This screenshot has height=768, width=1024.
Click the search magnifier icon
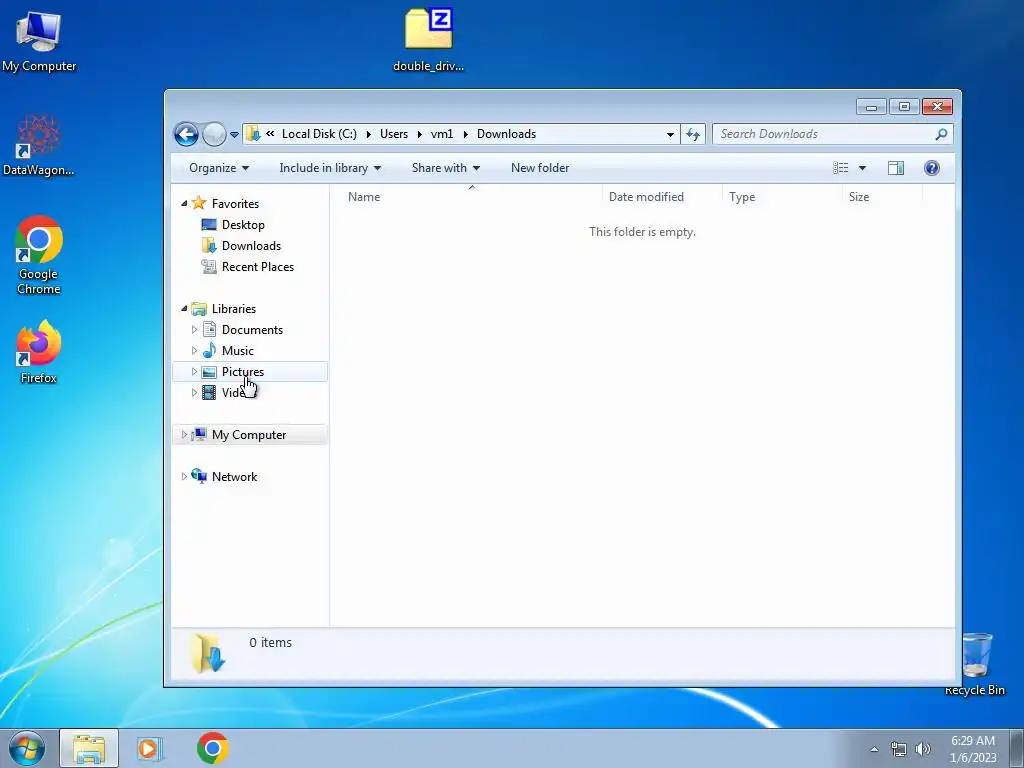(941, 134)
